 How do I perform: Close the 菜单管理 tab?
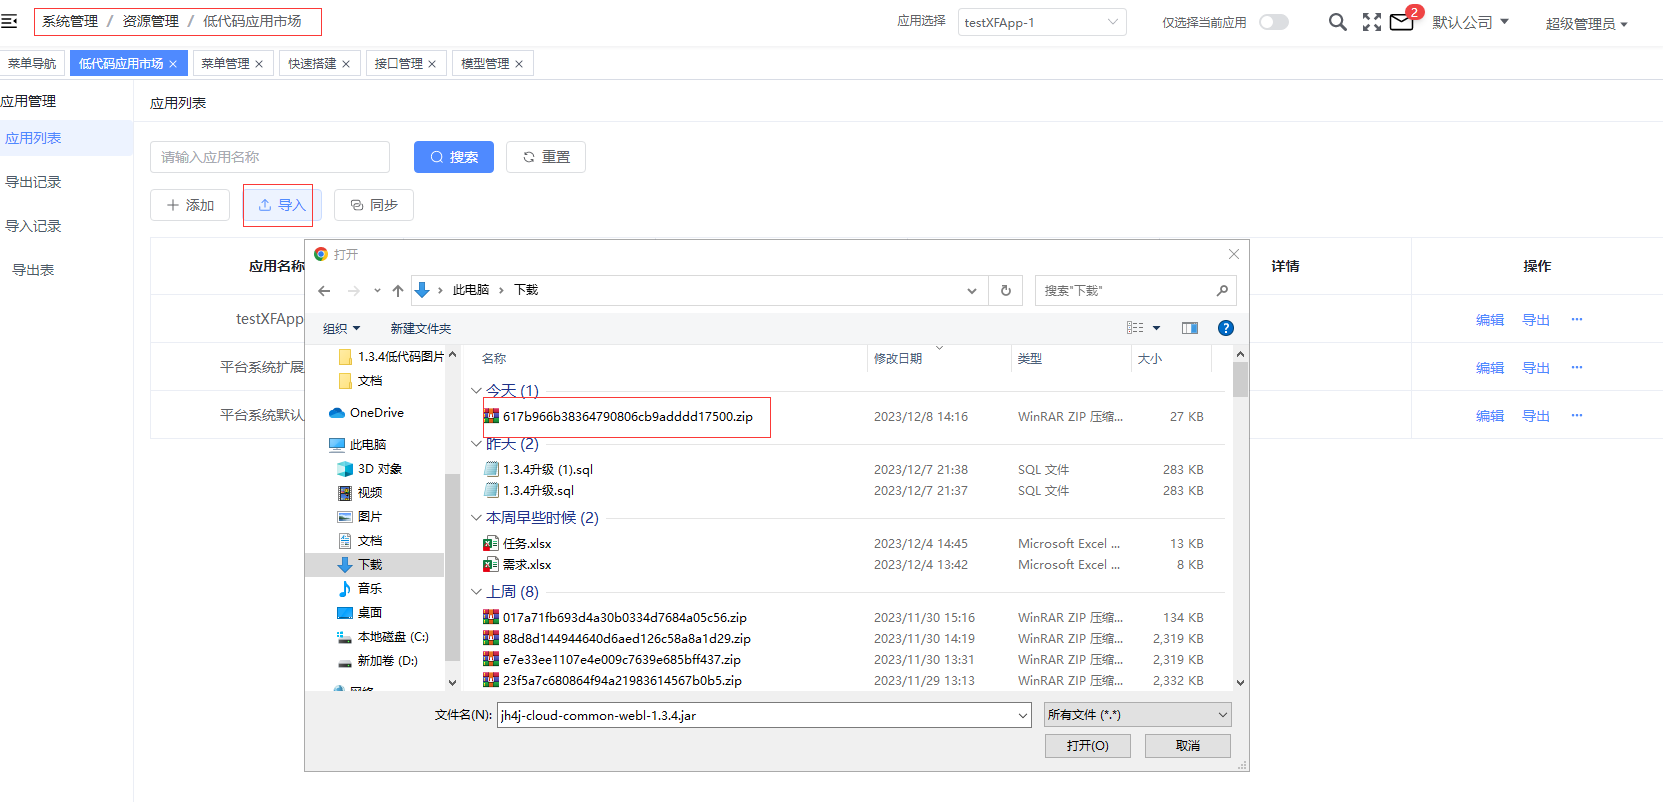coord(259,64)
